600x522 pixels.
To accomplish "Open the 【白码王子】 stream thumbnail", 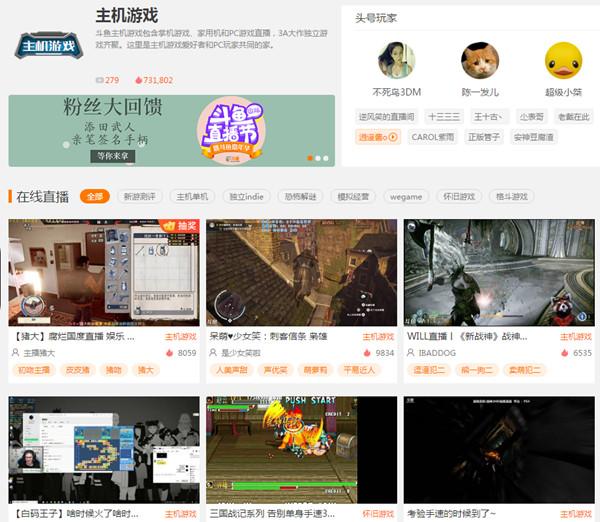I will [104, 450].
